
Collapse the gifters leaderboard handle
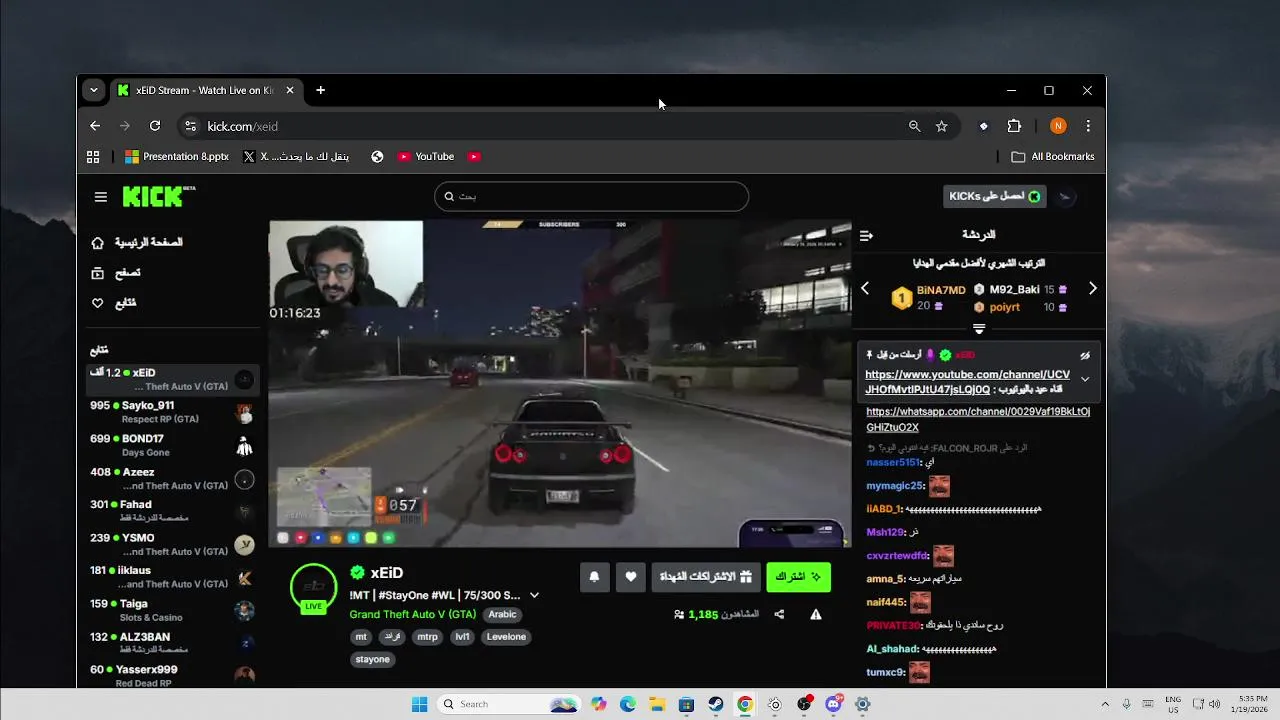pyautogui.click(x=979, y=328)
